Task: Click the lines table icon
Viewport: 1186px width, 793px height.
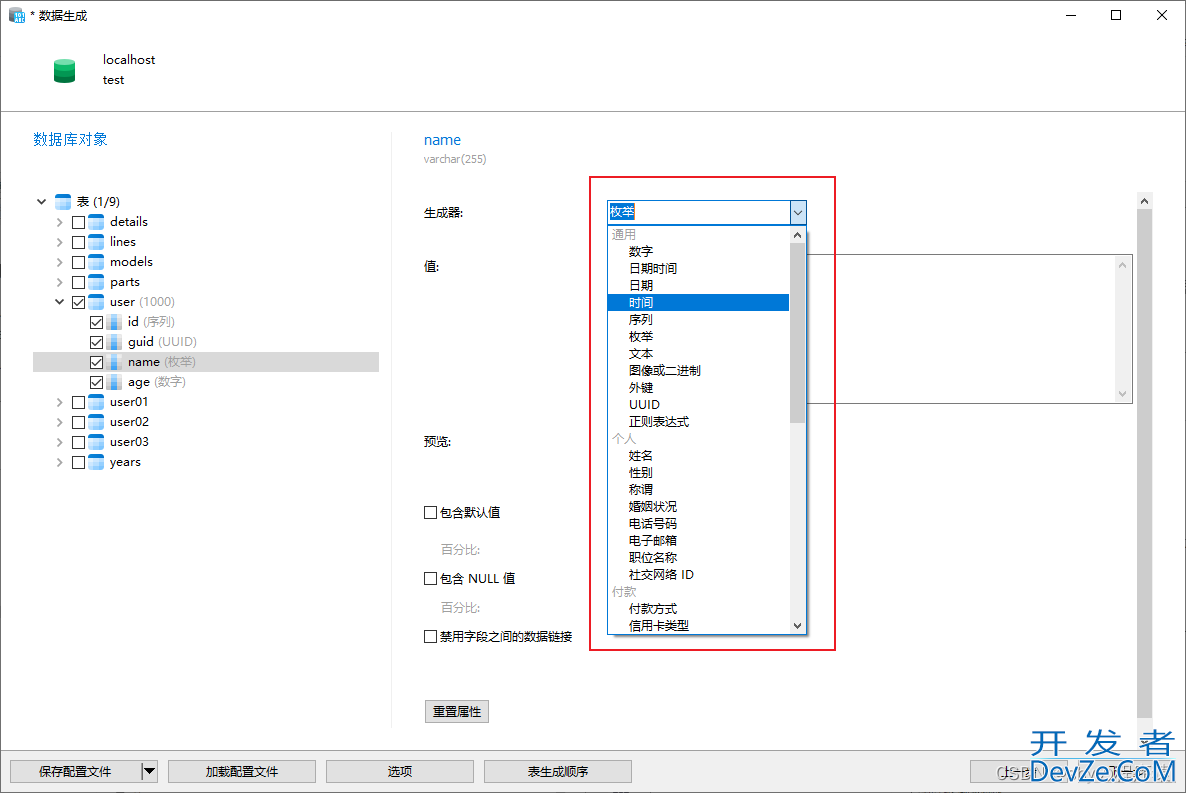Action: tap(96, 242)
